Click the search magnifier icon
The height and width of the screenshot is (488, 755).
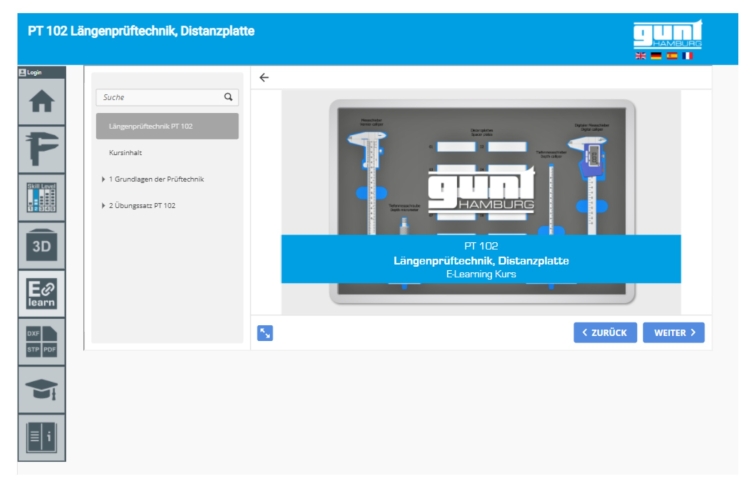pos(228,97)
